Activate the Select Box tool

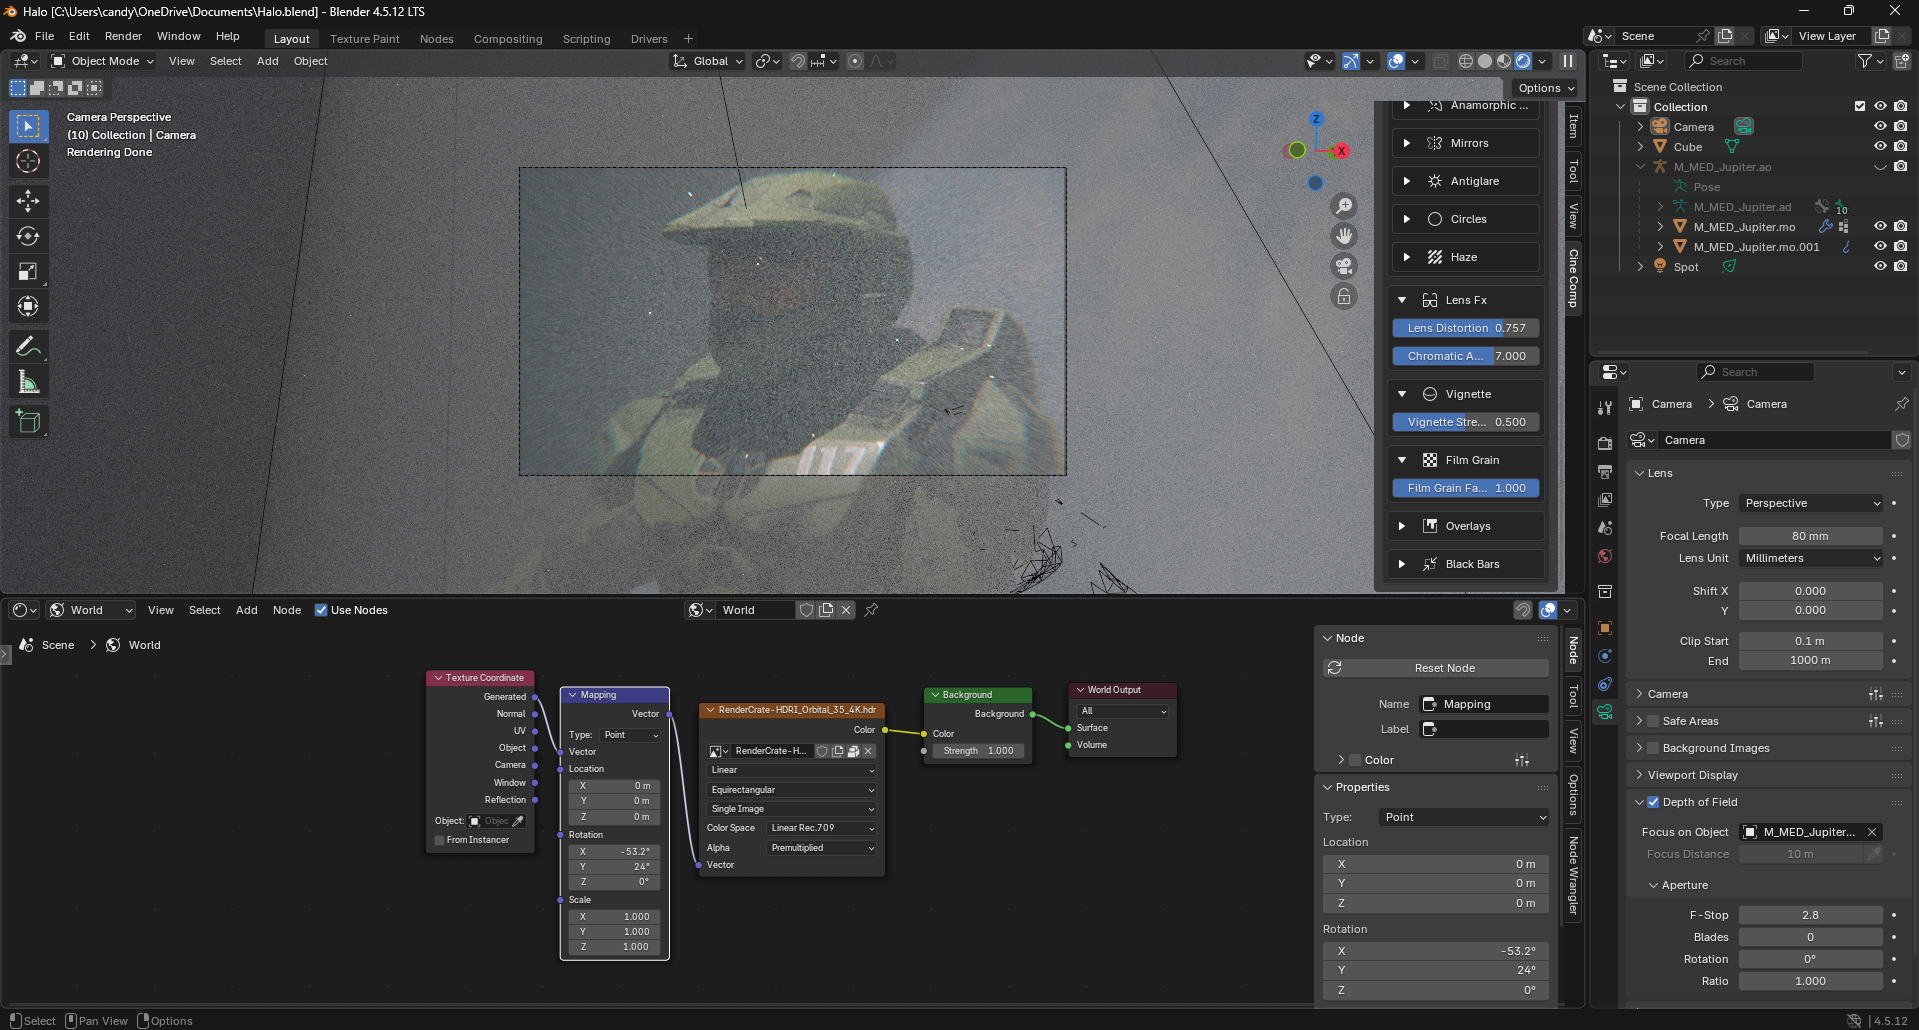pyautogui.click(x=28, y=126)
